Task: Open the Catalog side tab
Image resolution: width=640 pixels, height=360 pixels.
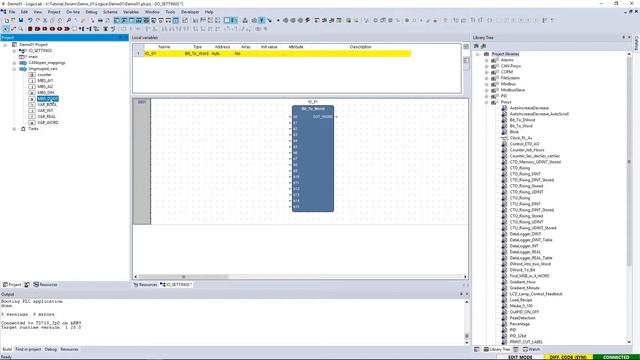Action: pos(636,43)
